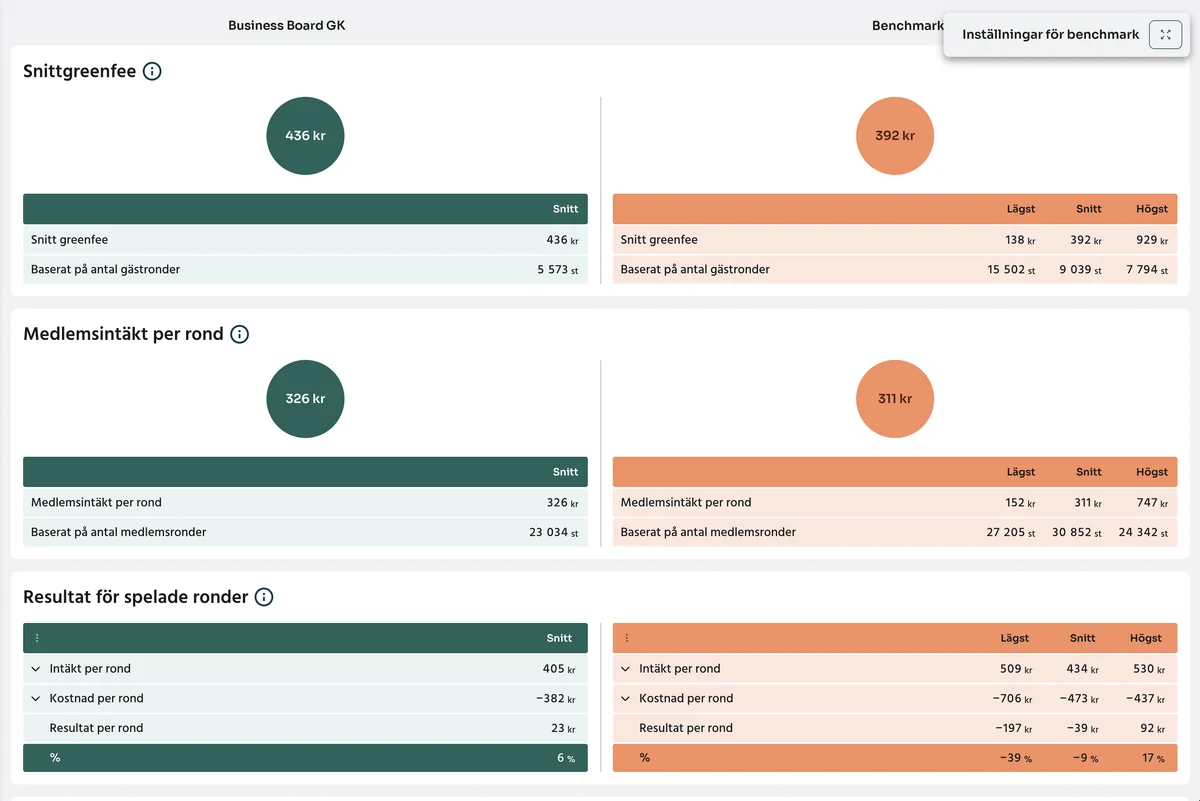Select the 23 034 st medlemsronder value

point(554,533)
